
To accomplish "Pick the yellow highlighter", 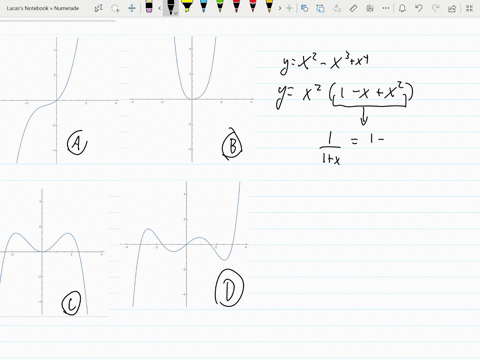I will 187,7.
